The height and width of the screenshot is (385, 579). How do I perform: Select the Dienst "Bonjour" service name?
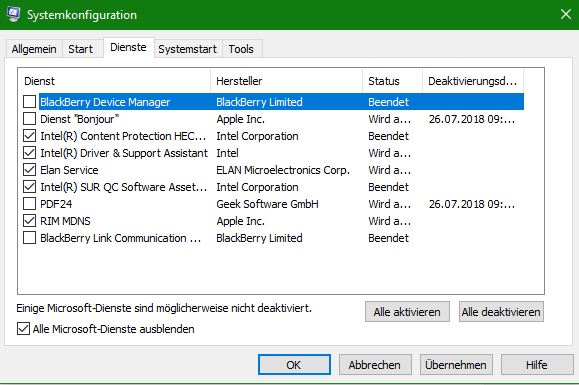[80, 119]
